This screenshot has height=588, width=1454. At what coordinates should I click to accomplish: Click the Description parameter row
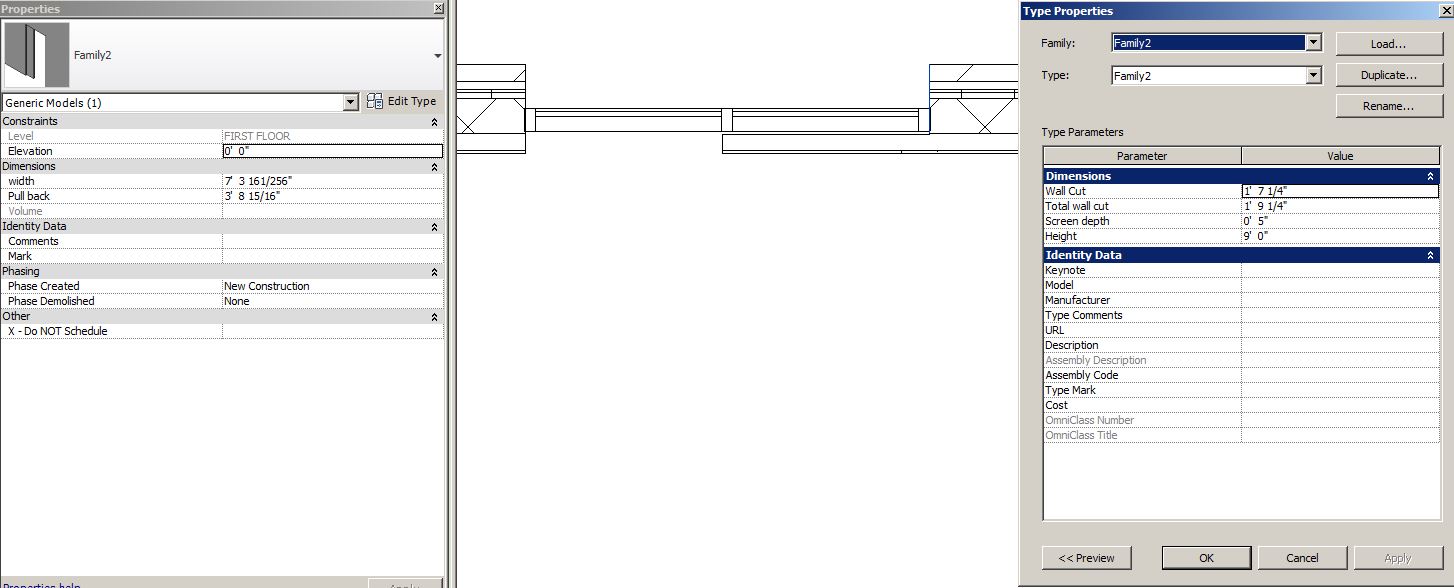[x=1241, y=345]
